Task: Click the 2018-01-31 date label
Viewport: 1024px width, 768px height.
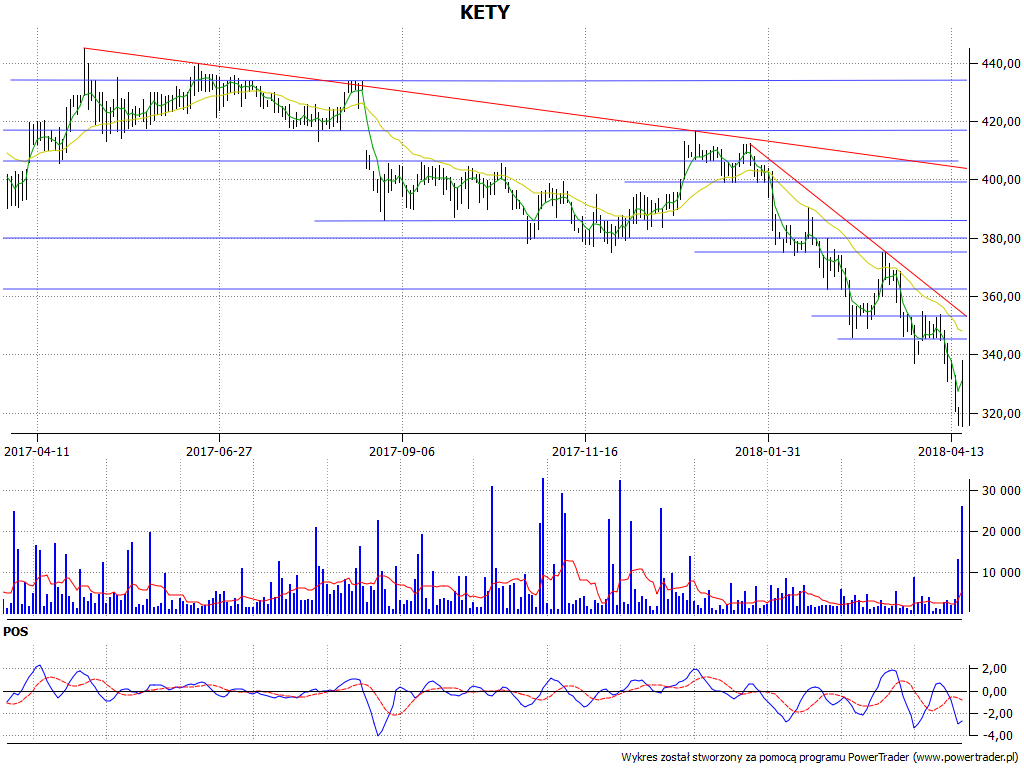Action: coord(767,451)
